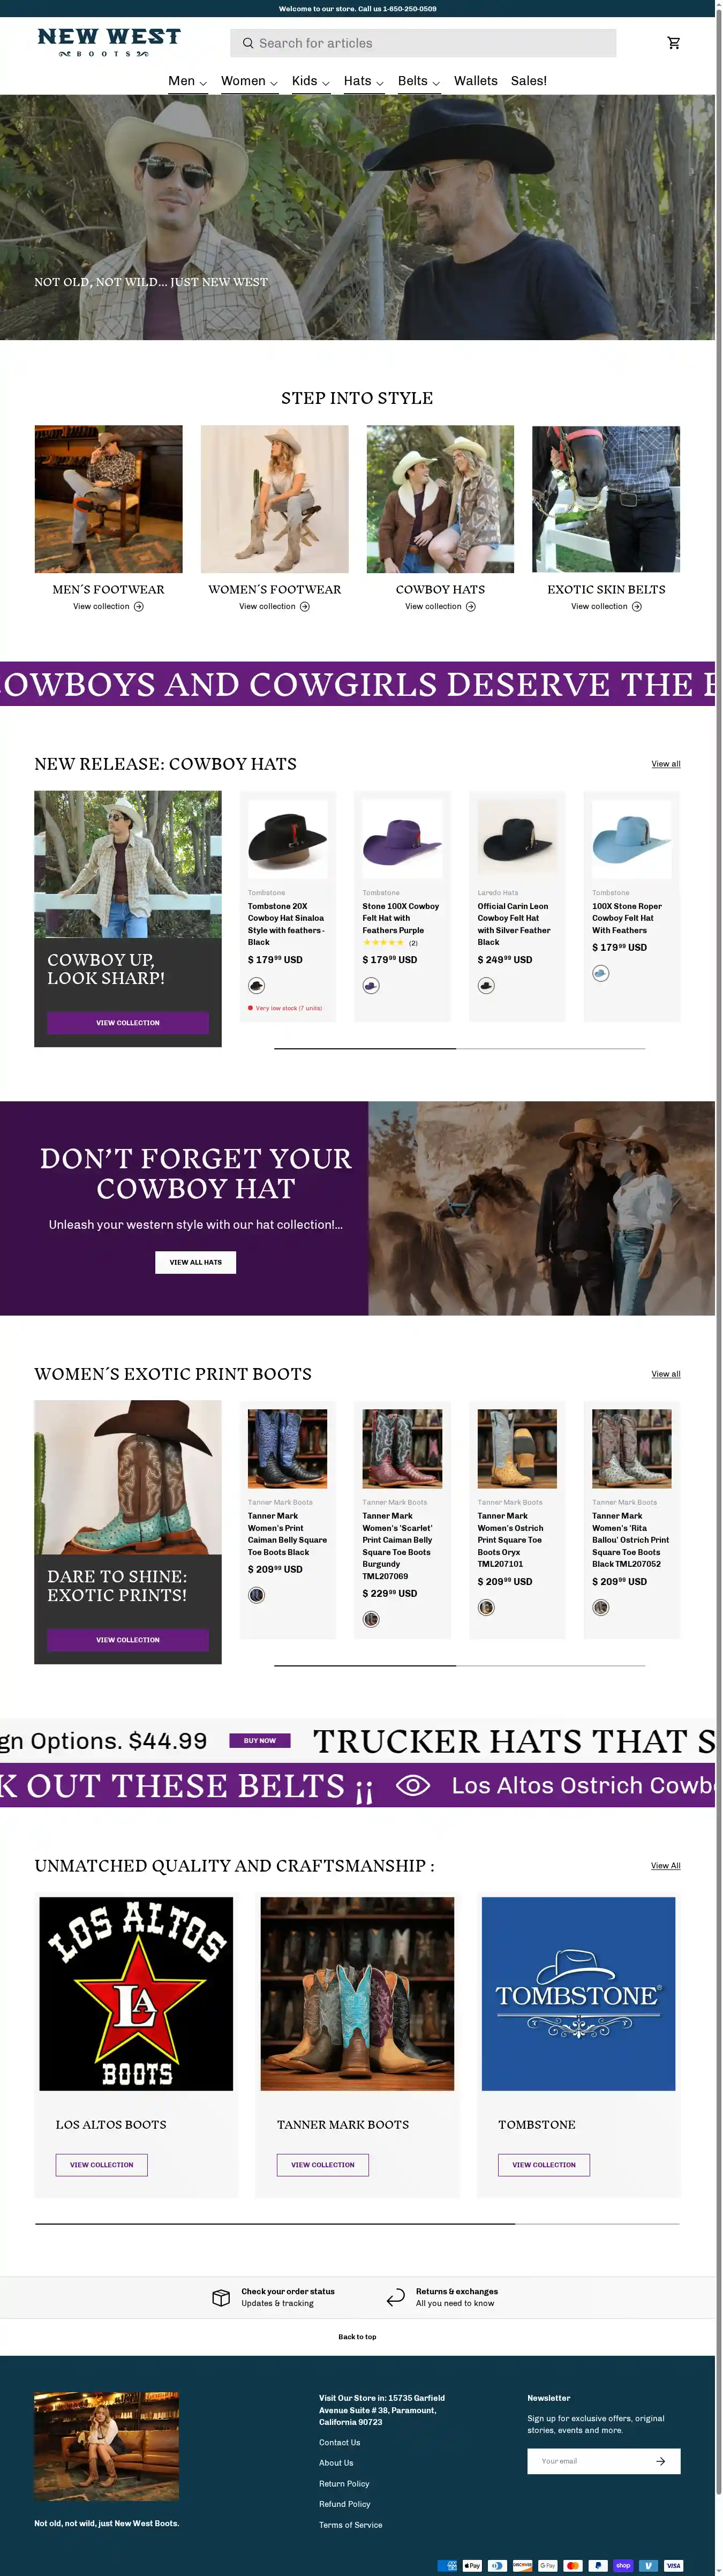The height and width of the screenshot is (2576, 723).
Task: Expand the Belts dropdown menu
Action: 419,81
